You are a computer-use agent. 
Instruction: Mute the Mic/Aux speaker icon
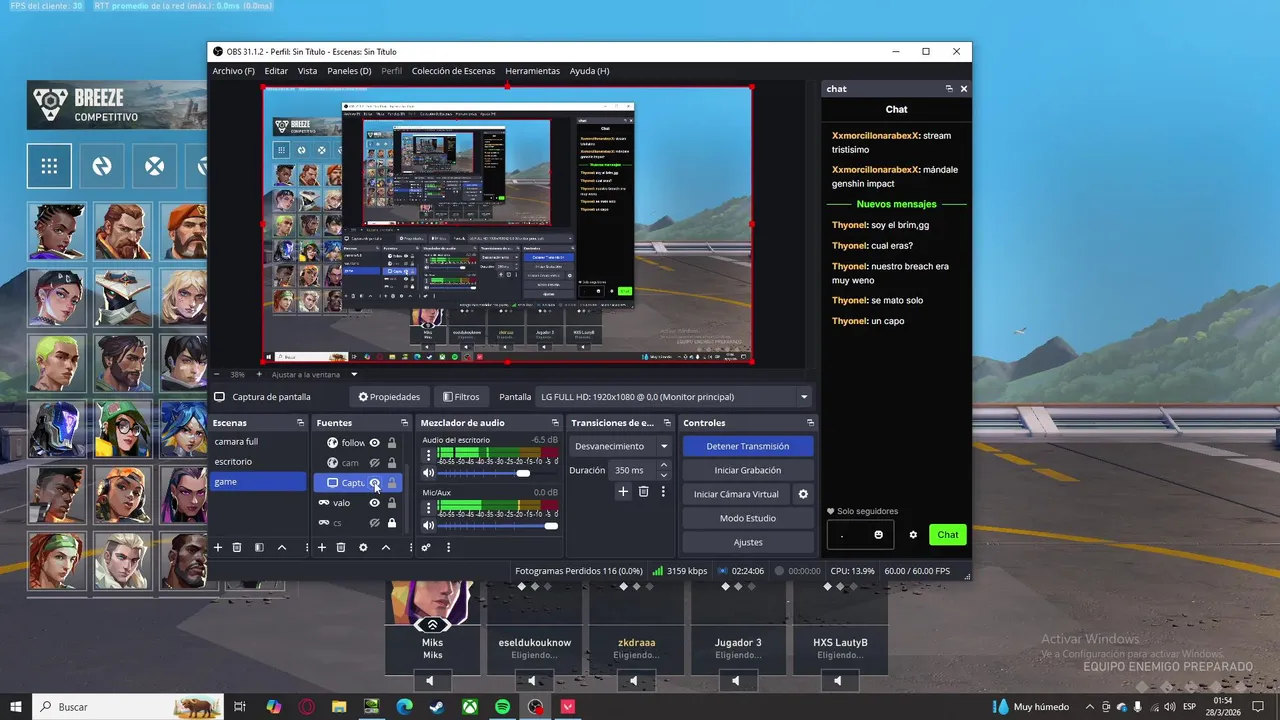click(429, 526)
